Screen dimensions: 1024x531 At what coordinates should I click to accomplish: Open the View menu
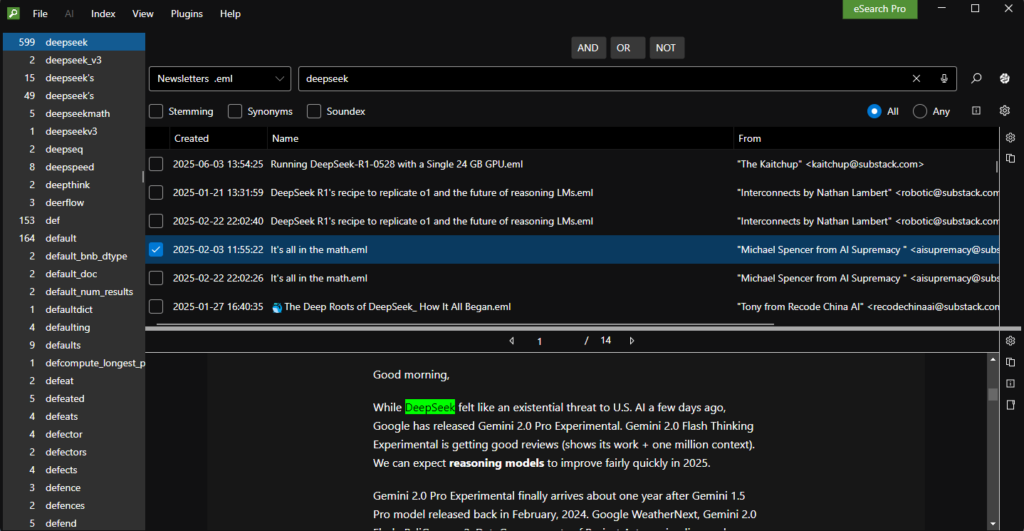pyautogui.click(x=142, y=13)
